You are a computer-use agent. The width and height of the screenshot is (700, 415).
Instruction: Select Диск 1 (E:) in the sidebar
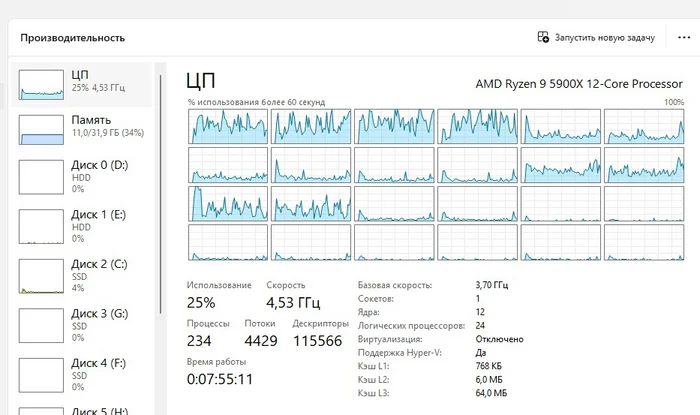[x=81, y=227]
